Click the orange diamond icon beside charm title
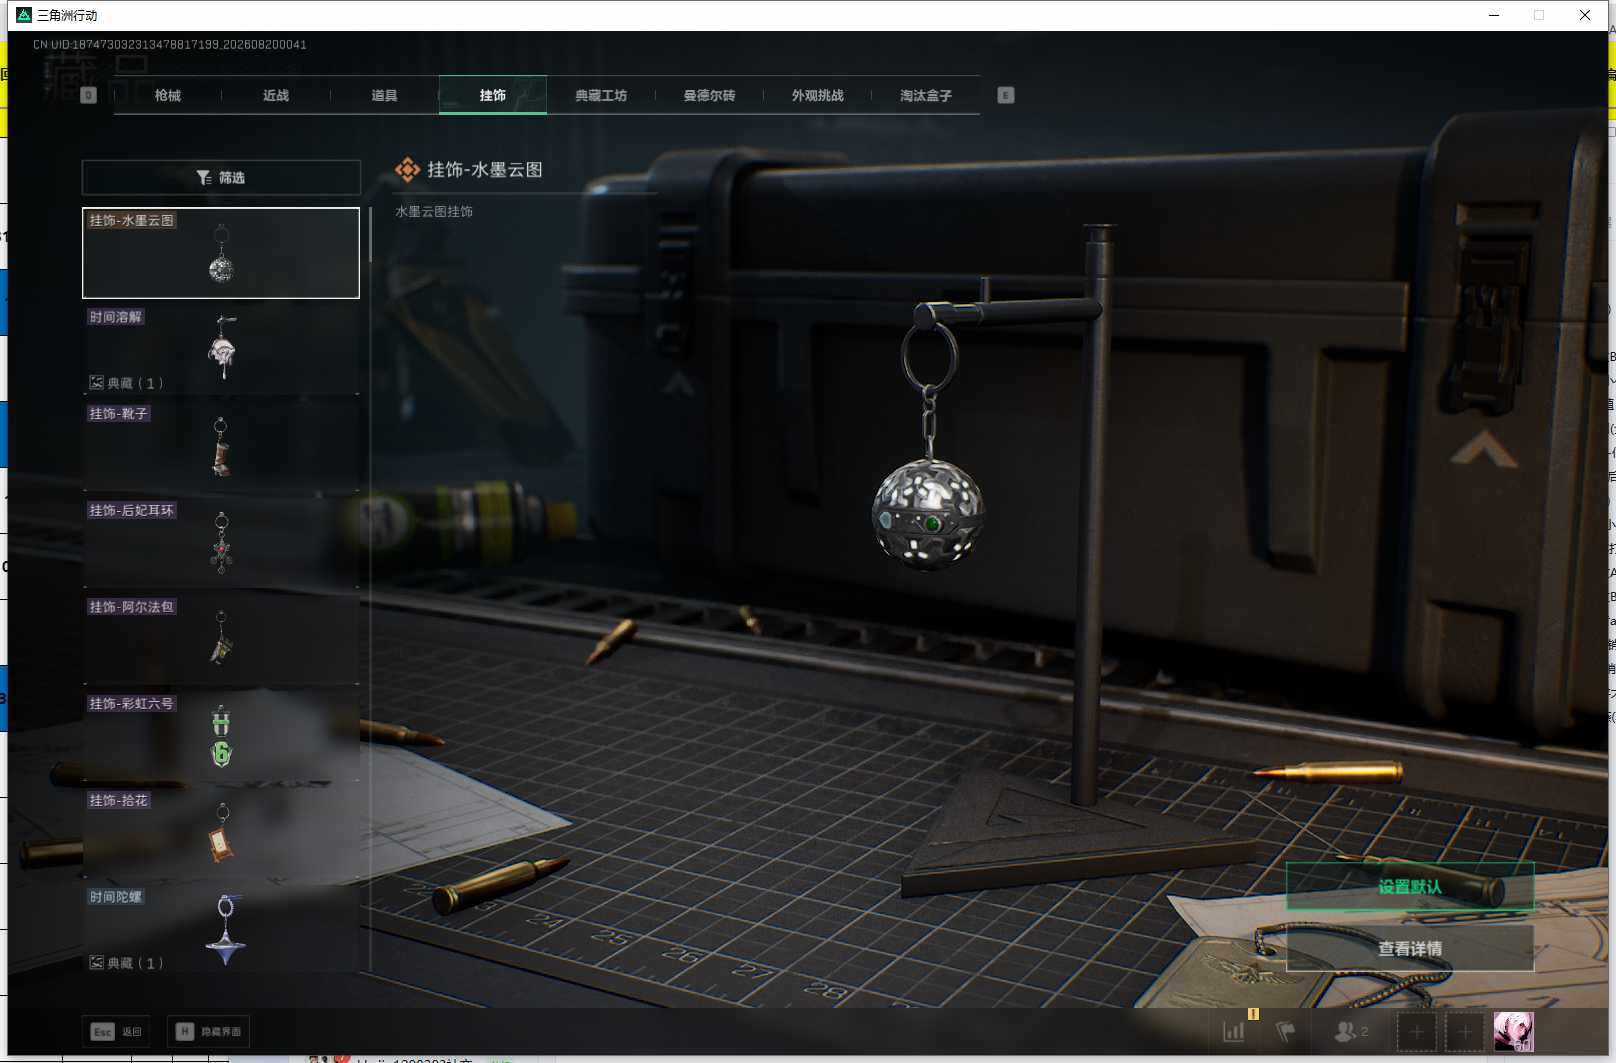 click(407, 170)
